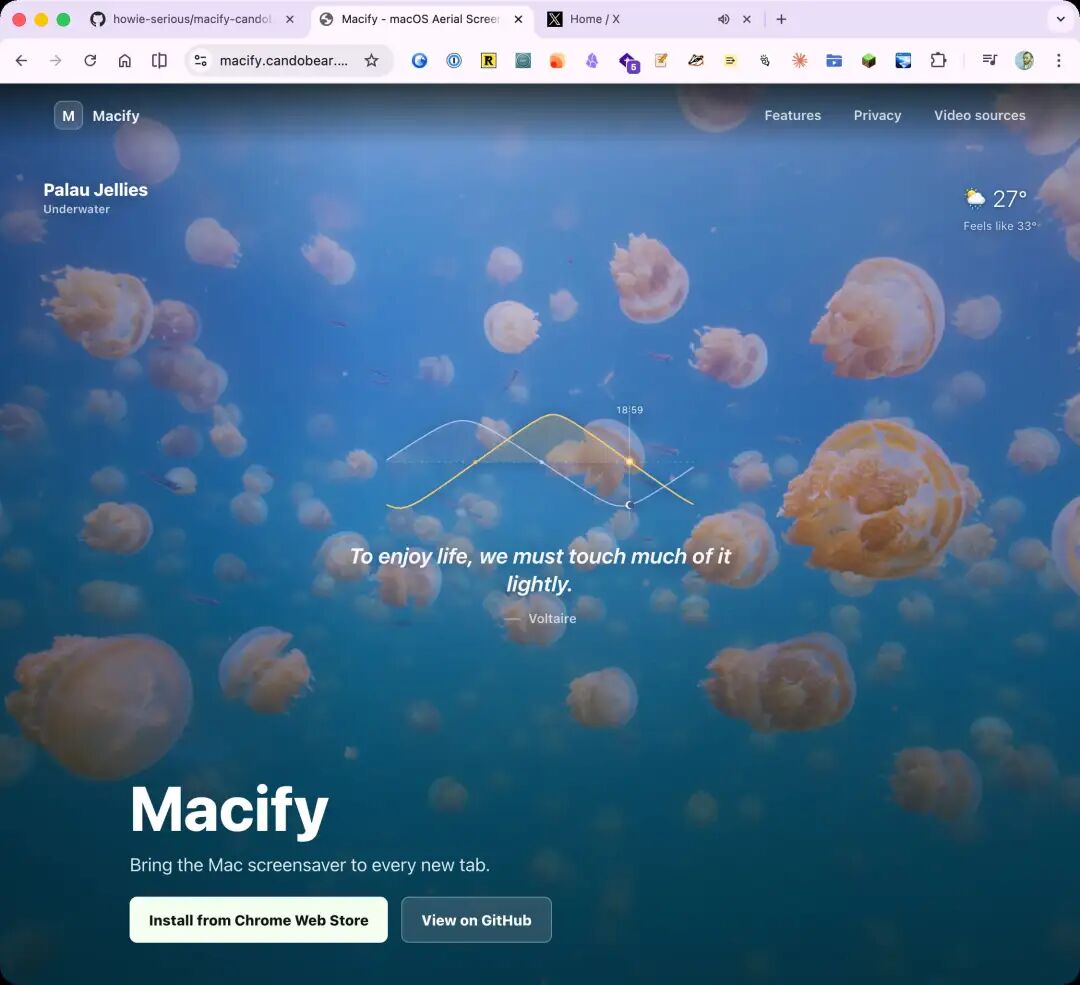Expand the tab search dropdown chevron

pos(1061,19)
